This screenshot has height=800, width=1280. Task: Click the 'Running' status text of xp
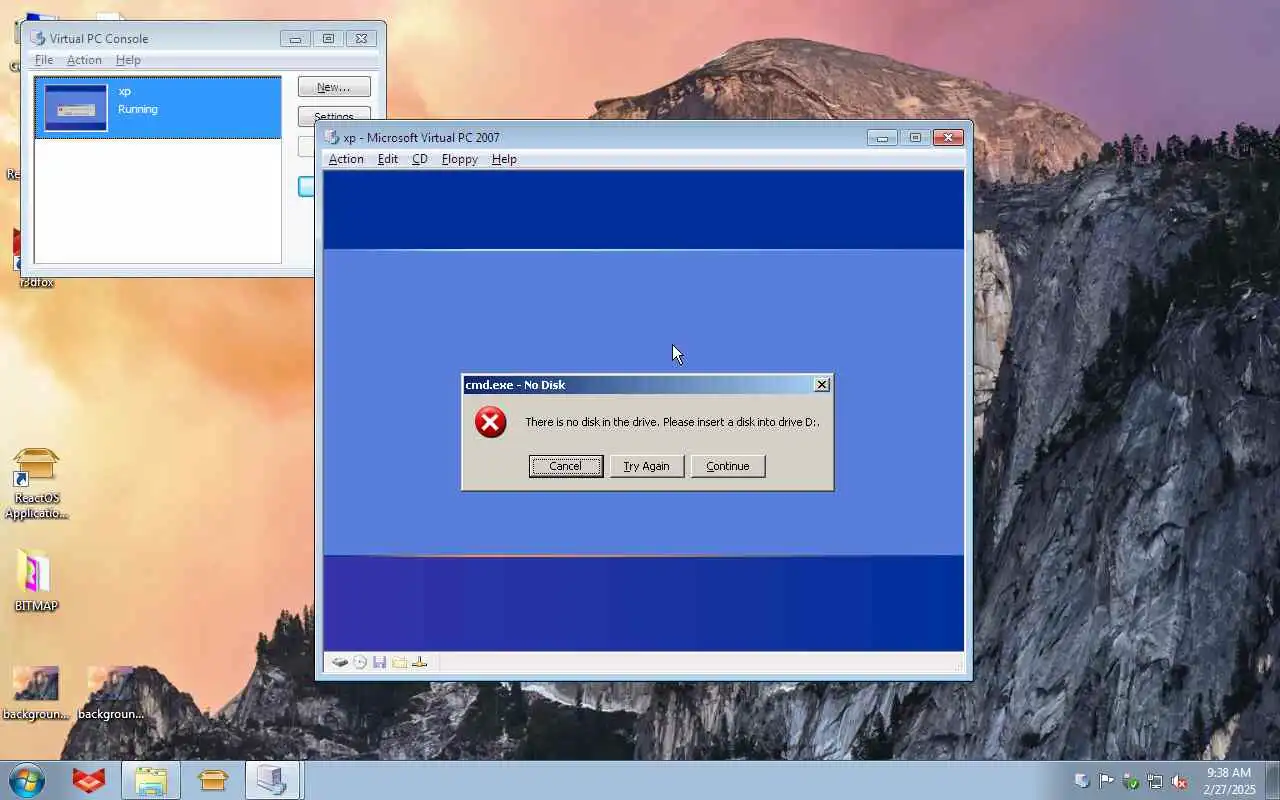[138, 109]
